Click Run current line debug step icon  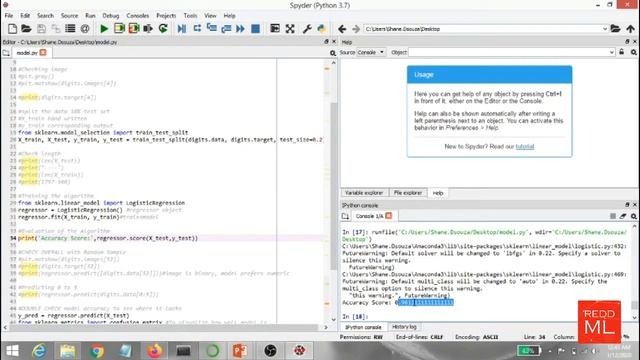pyautogui.click(x=197, y=29)
